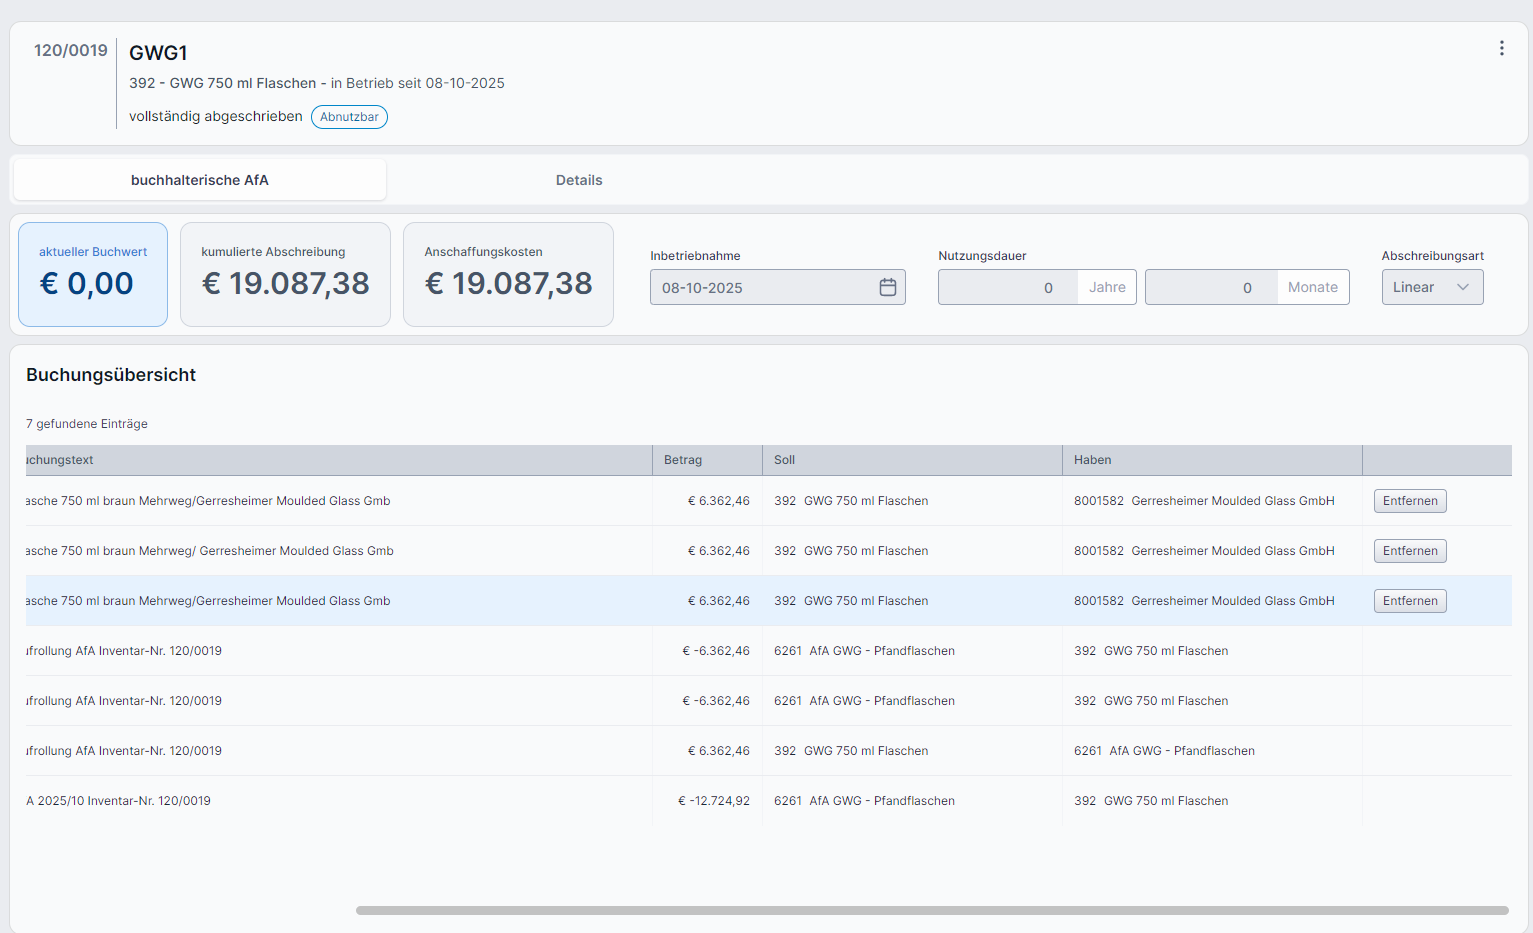Click the Haben column header
Screen dimensions: 1533x933
click(x=1092, y=460)
